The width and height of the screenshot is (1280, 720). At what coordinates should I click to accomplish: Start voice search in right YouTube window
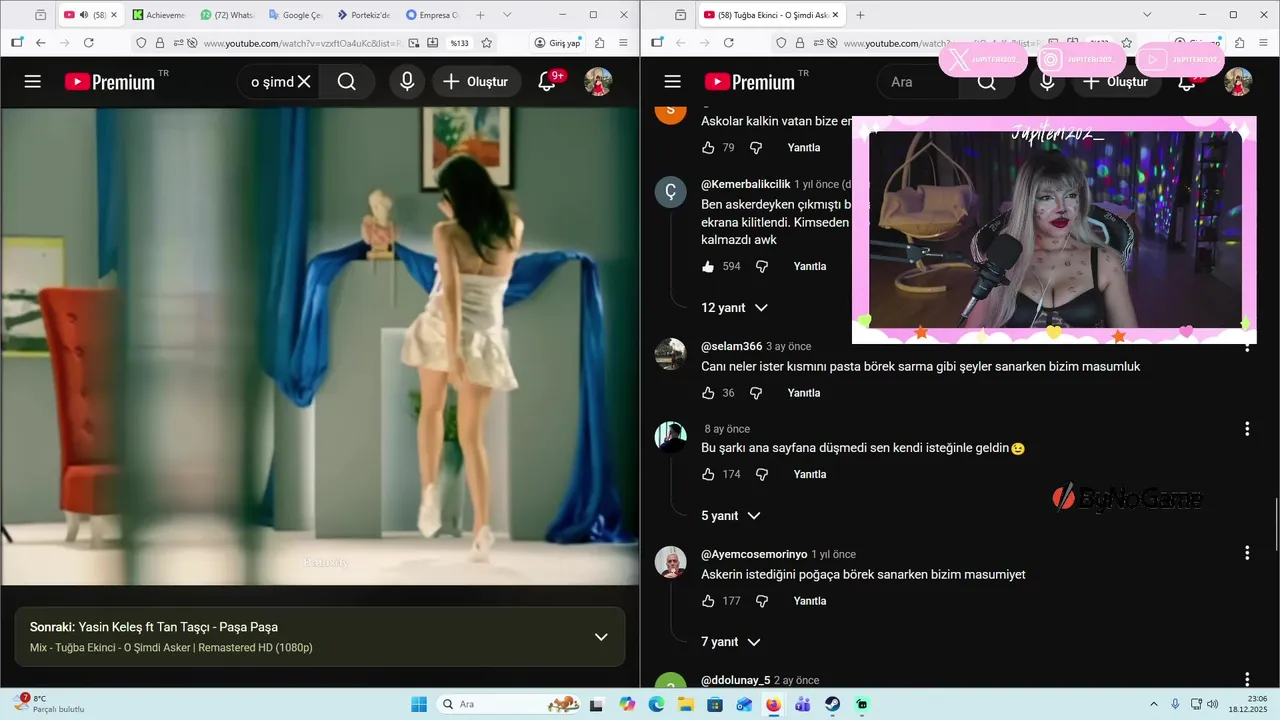point(1047,82)
